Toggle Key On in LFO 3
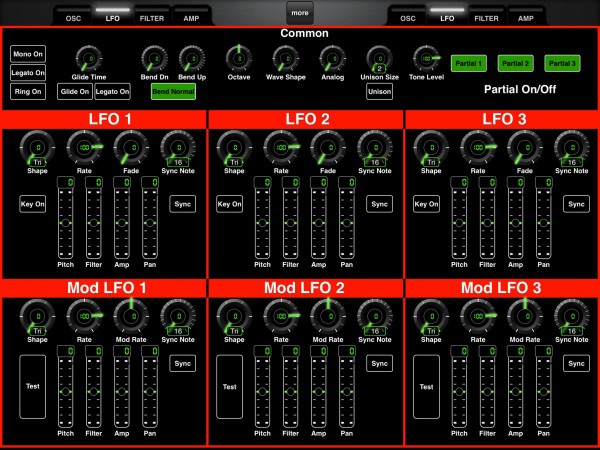This screenshot has height=450, width=600. pyautogui.click(x=426, y=204)
